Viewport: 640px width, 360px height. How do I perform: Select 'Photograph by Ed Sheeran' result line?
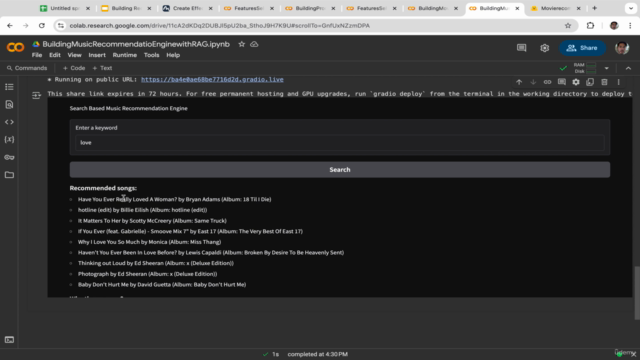147,274
